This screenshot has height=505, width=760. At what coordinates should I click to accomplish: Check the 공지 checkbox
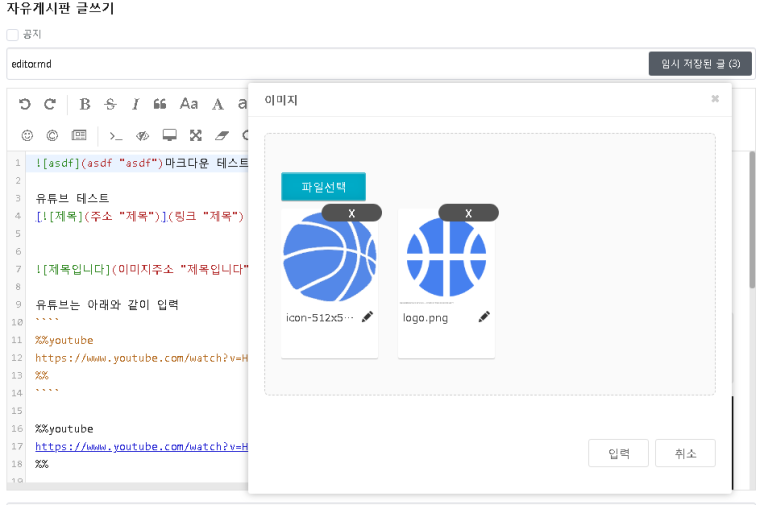coord(13,35)
